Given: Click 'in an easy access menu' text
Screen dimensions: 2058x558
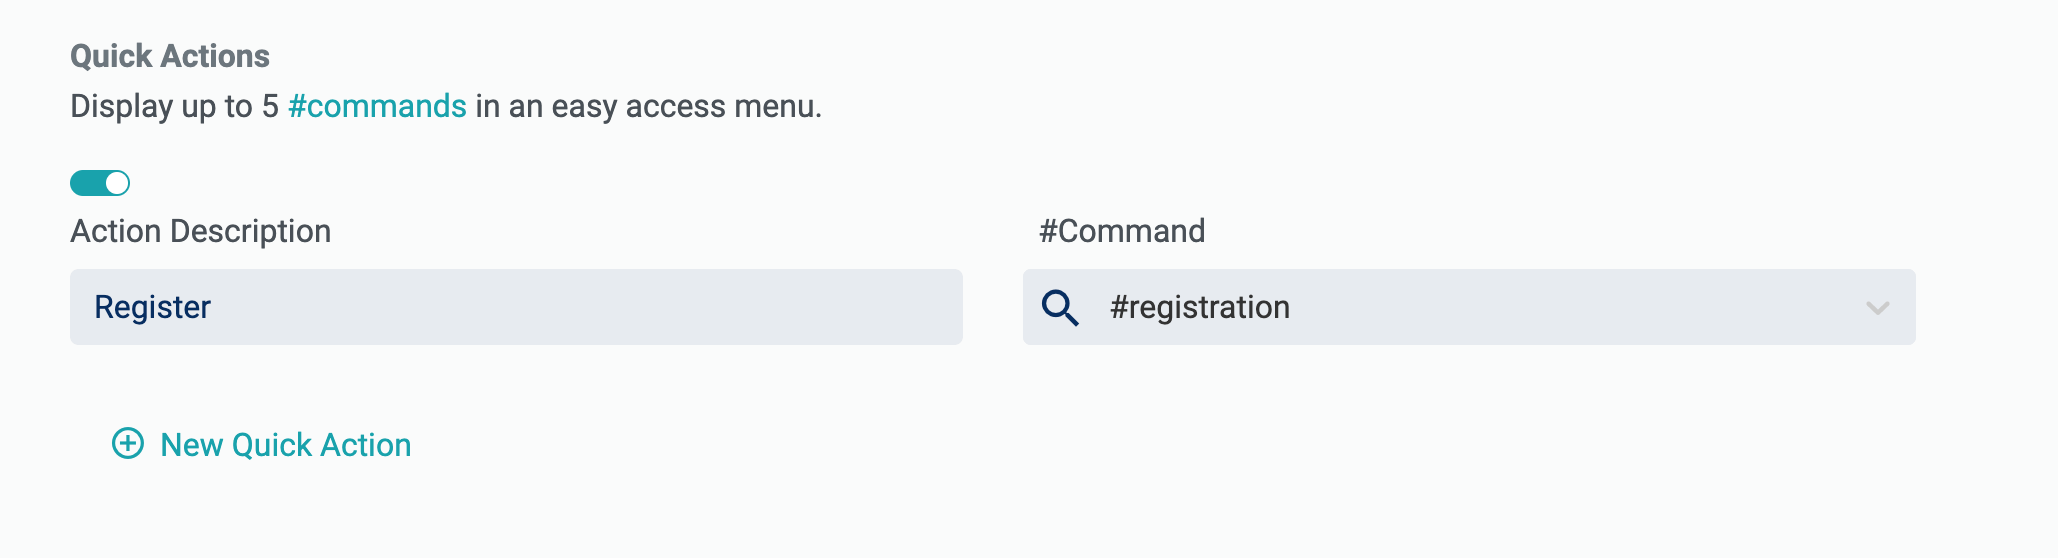Looking at the screenshot, I should pyautogui.click(x=648, y=106).
